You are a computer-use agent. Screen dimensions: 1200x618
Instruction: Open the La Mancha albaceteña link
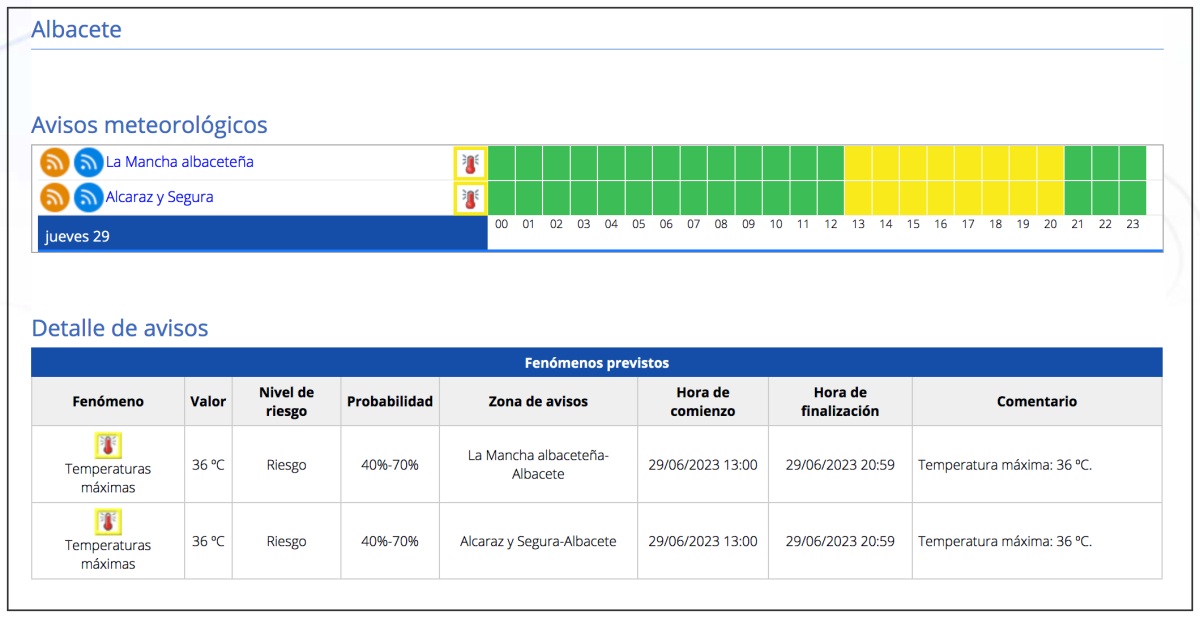[x=180, y=162]
